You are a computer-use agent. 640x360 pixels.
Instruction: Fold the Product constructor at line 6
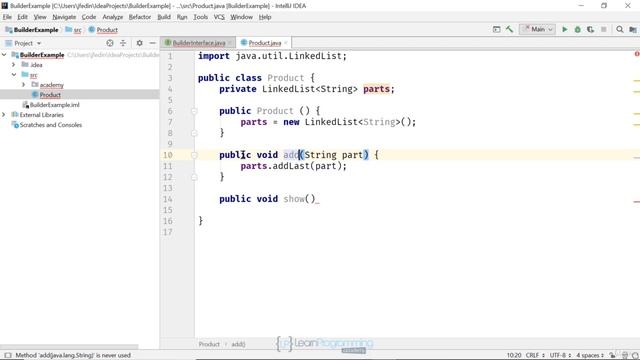[194, 111]
